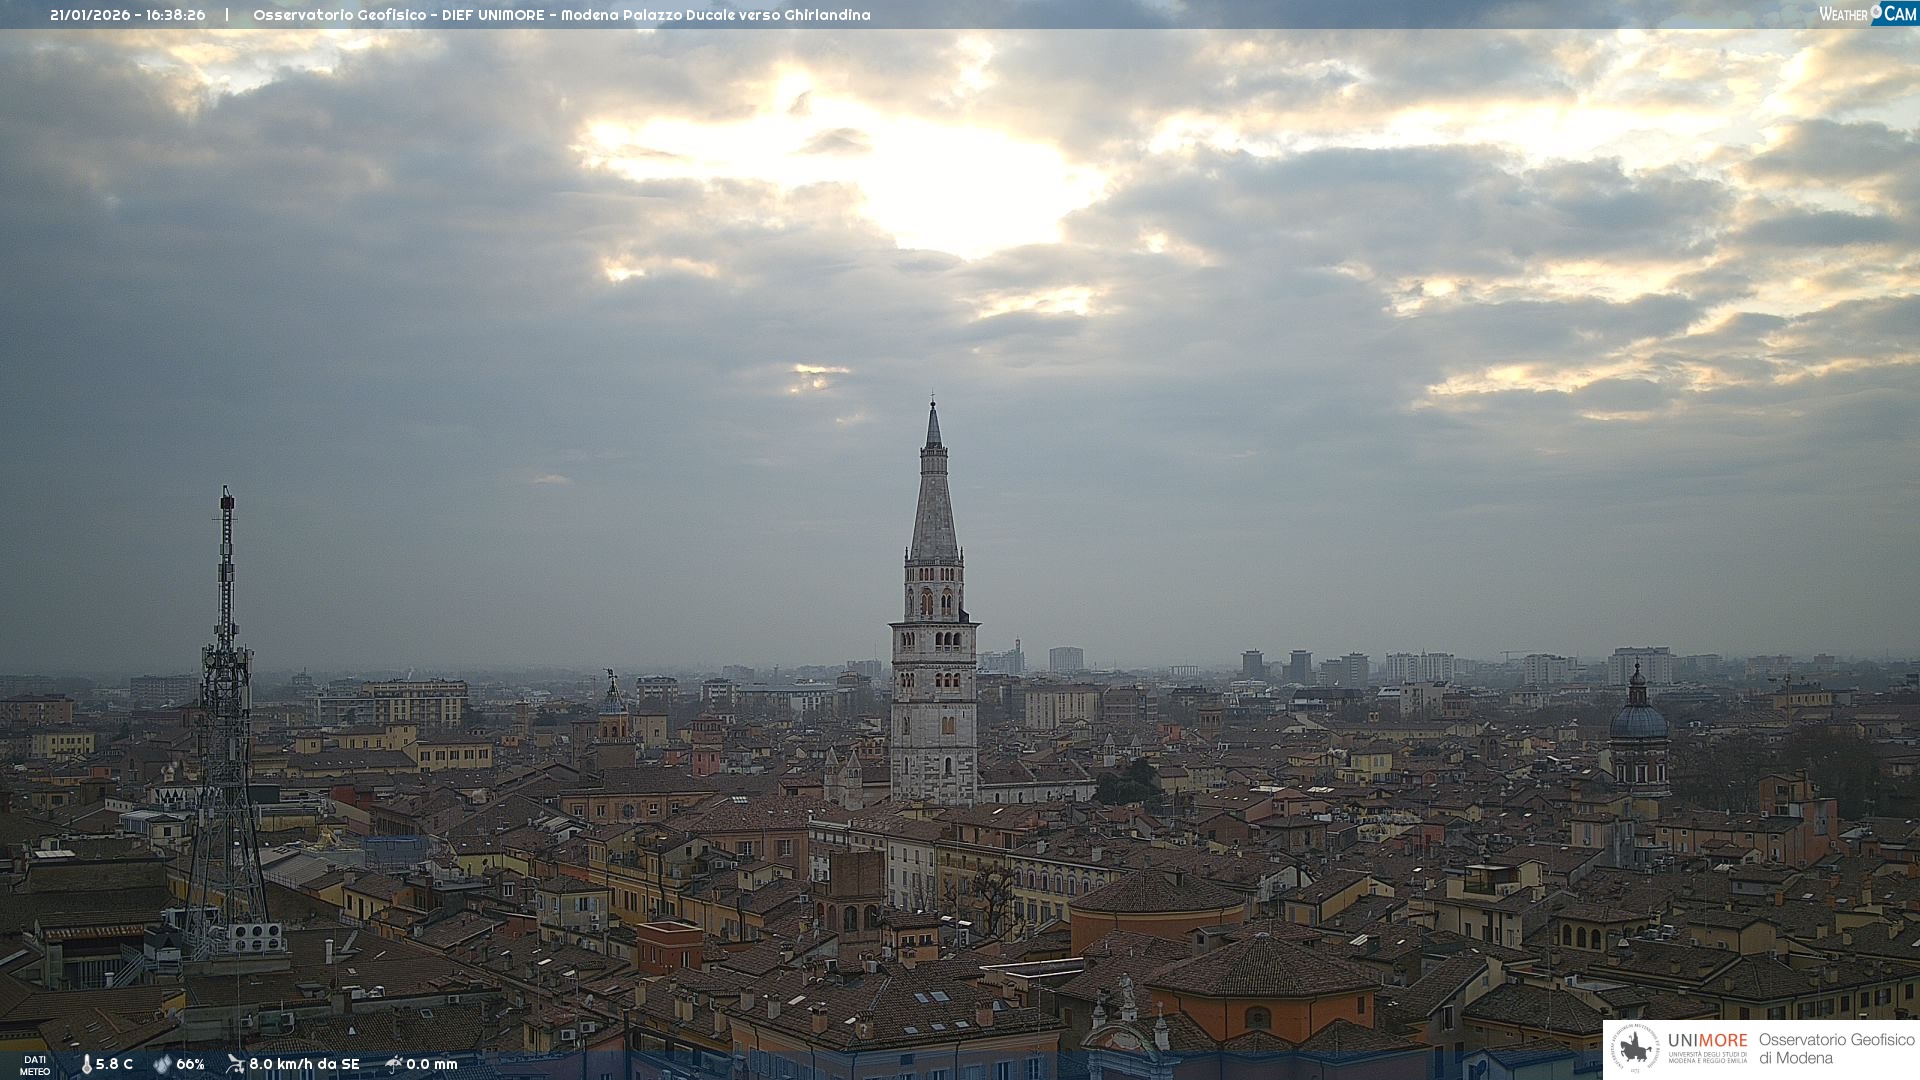This screenshot has height=1080, width=1920.
Task: Click the UNIMORE university seal emblem
Action: (x=1636, y=1049)
